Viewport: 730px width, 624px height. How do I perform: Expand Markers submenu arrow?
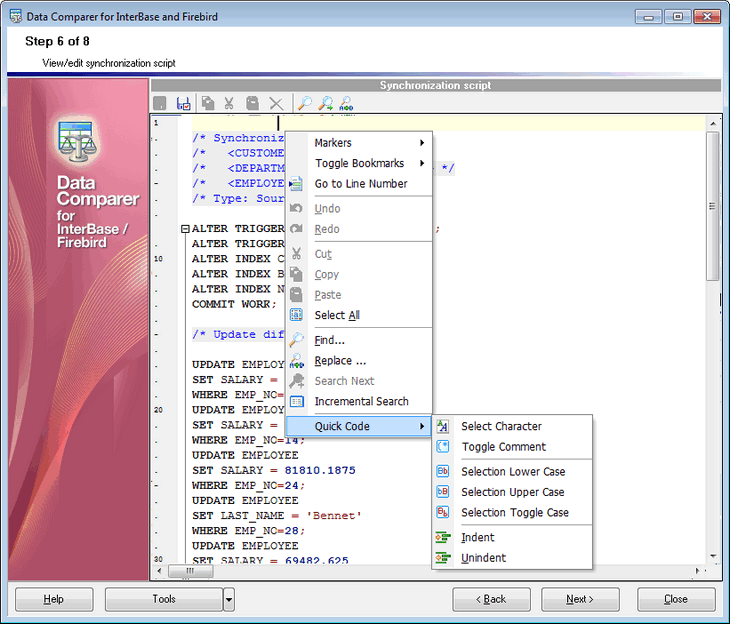point(422,143)
